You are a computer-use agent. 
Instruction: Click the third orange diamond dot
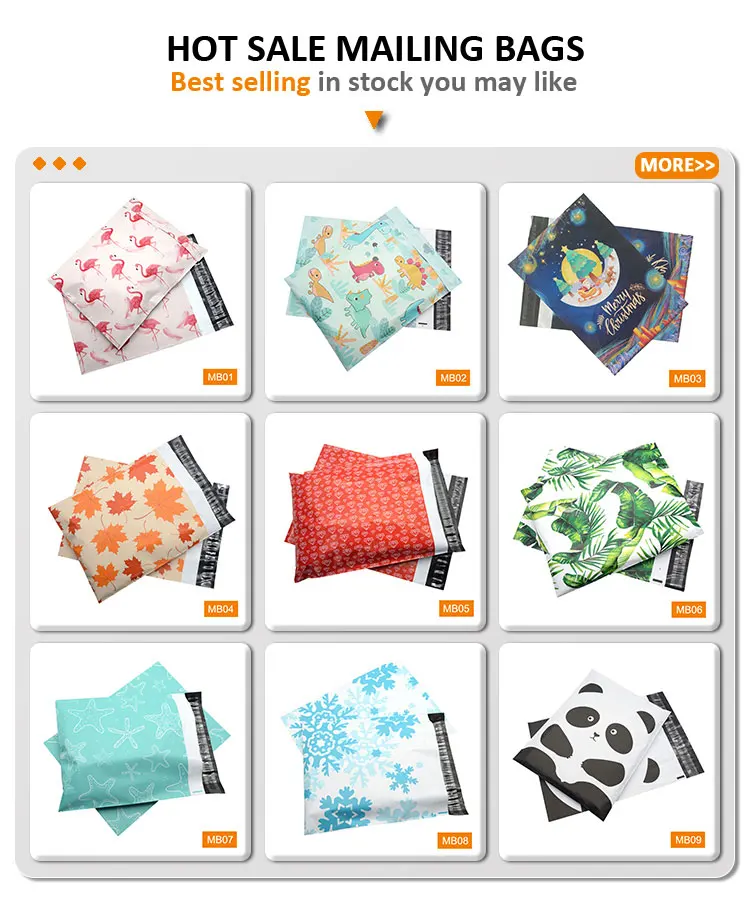pos(80,164)
